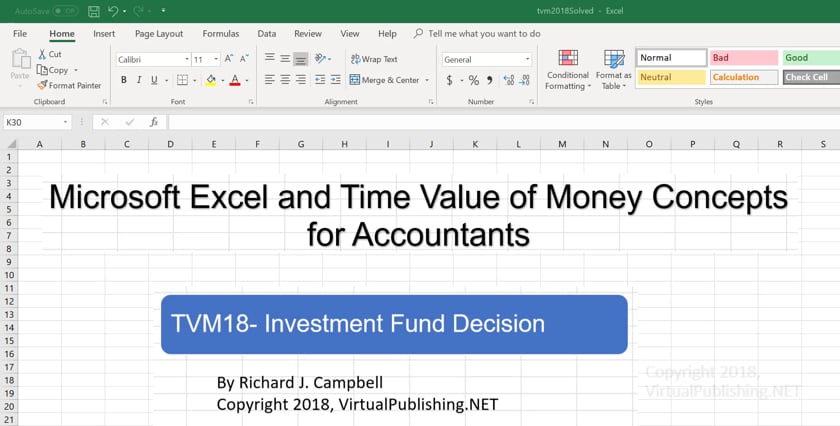Apply the Bad cell style
This screenshot has height=426, width=840.
[744, 58]
